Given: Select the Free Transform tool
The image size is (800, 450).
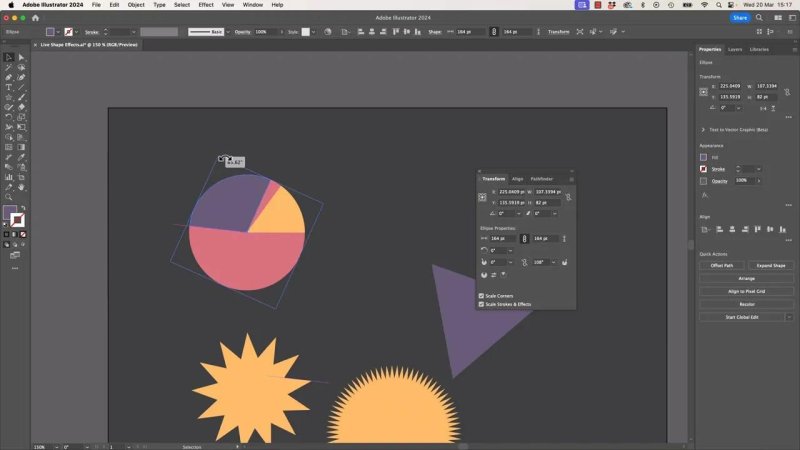Looking at the screenshot, I should pos(21,127).
